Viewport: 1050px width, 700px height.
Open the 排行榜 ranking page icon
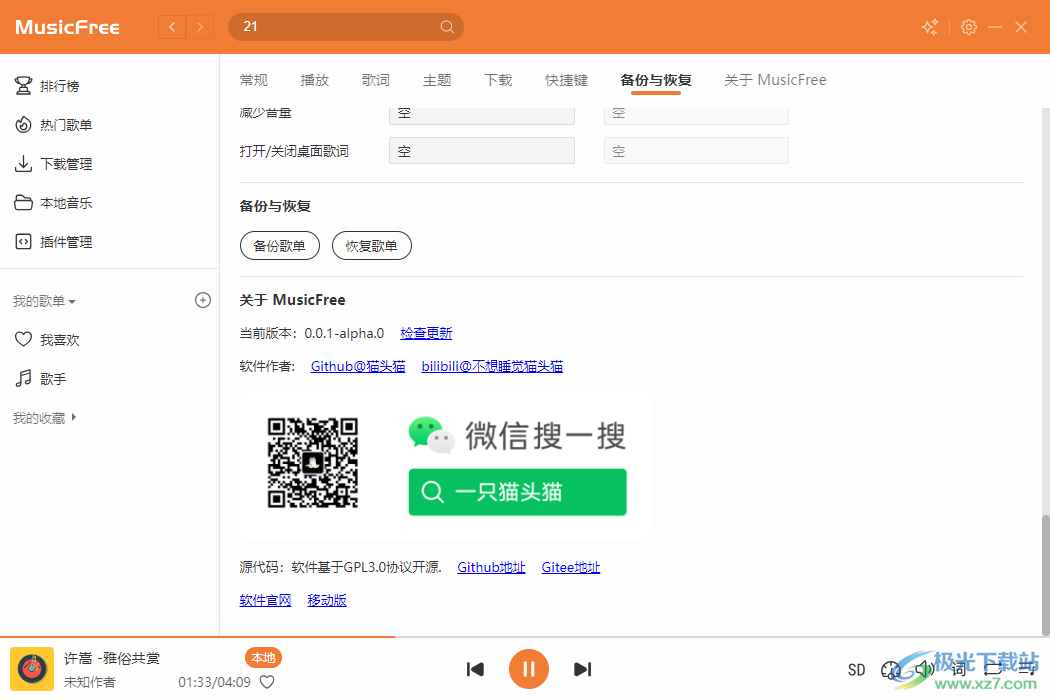pos(23,86)
